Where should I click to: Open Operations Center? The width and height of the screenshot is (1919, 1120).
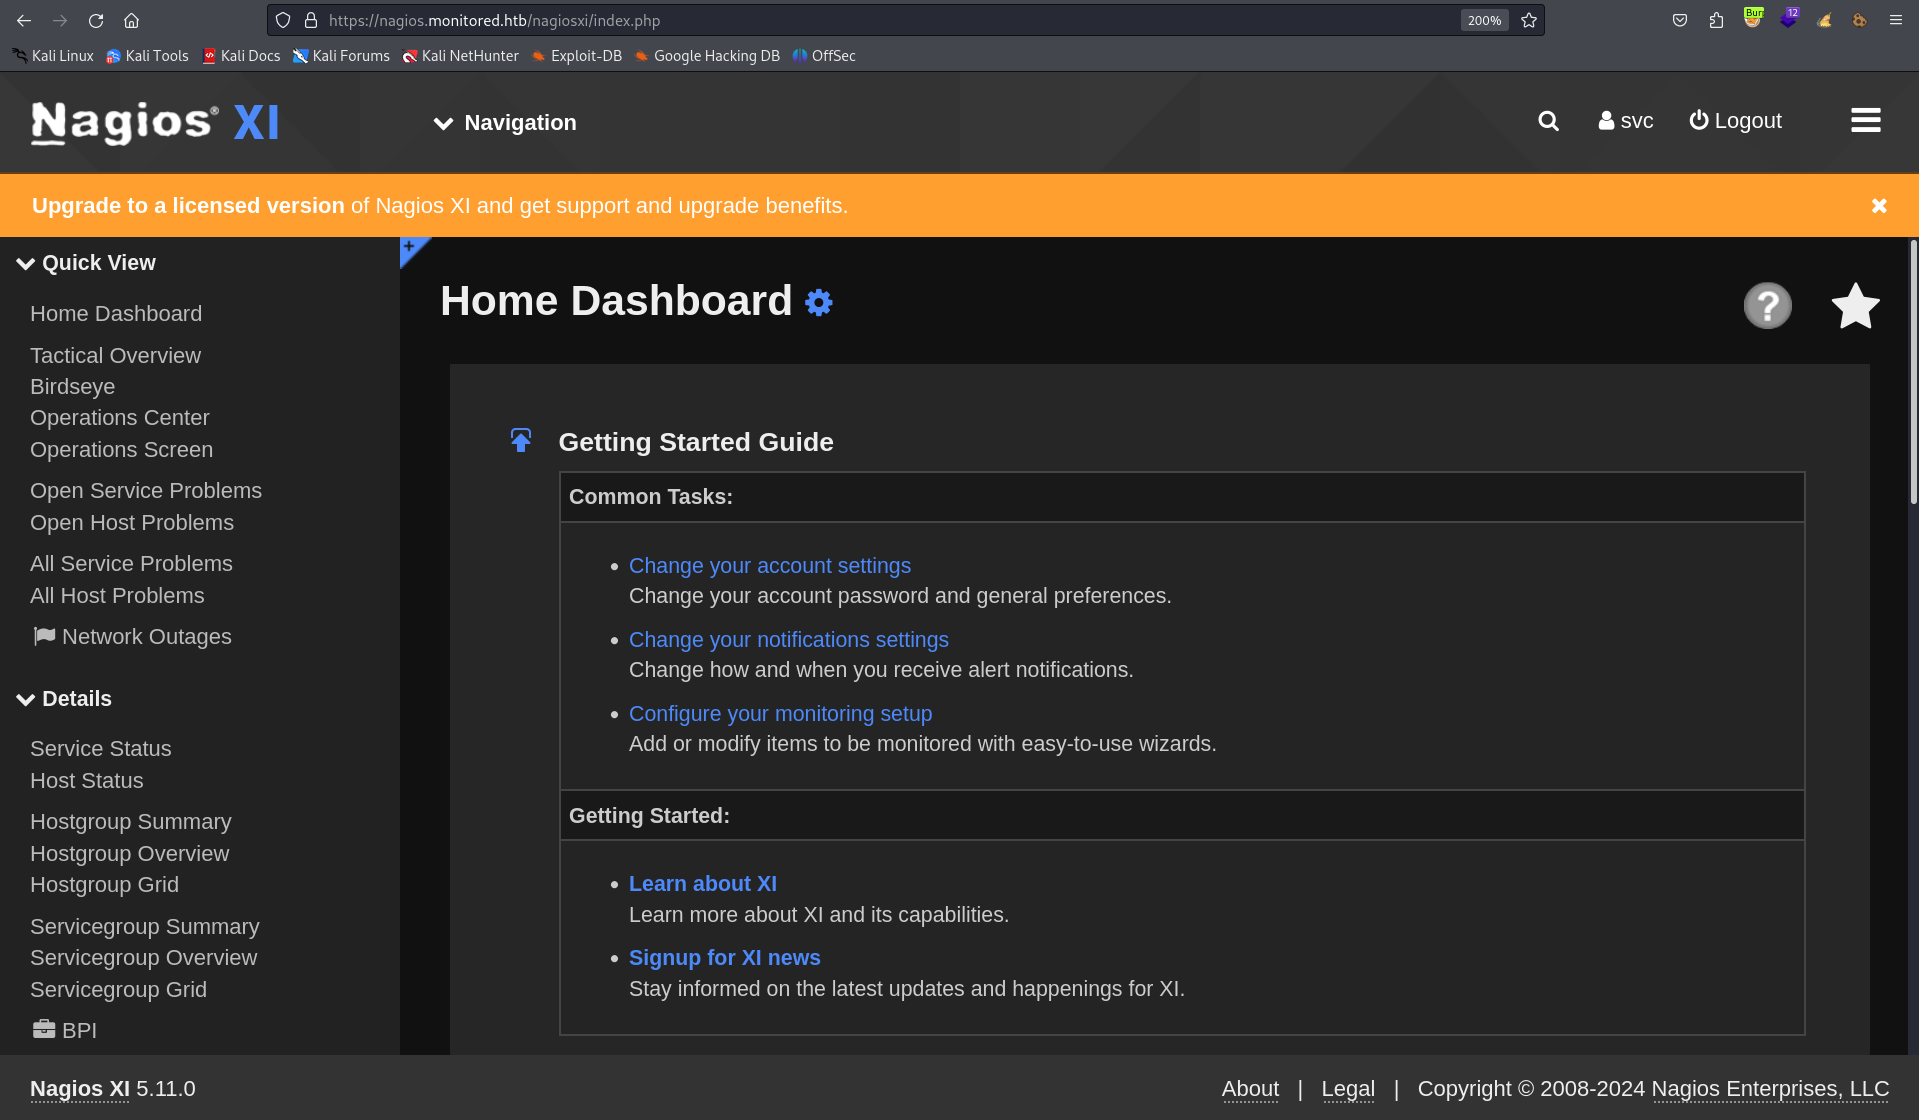tap(120, 418)
